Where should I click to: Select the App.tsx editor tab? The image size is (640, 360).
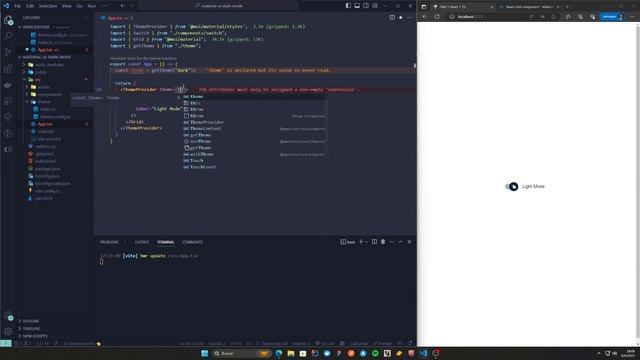[117, 18]
